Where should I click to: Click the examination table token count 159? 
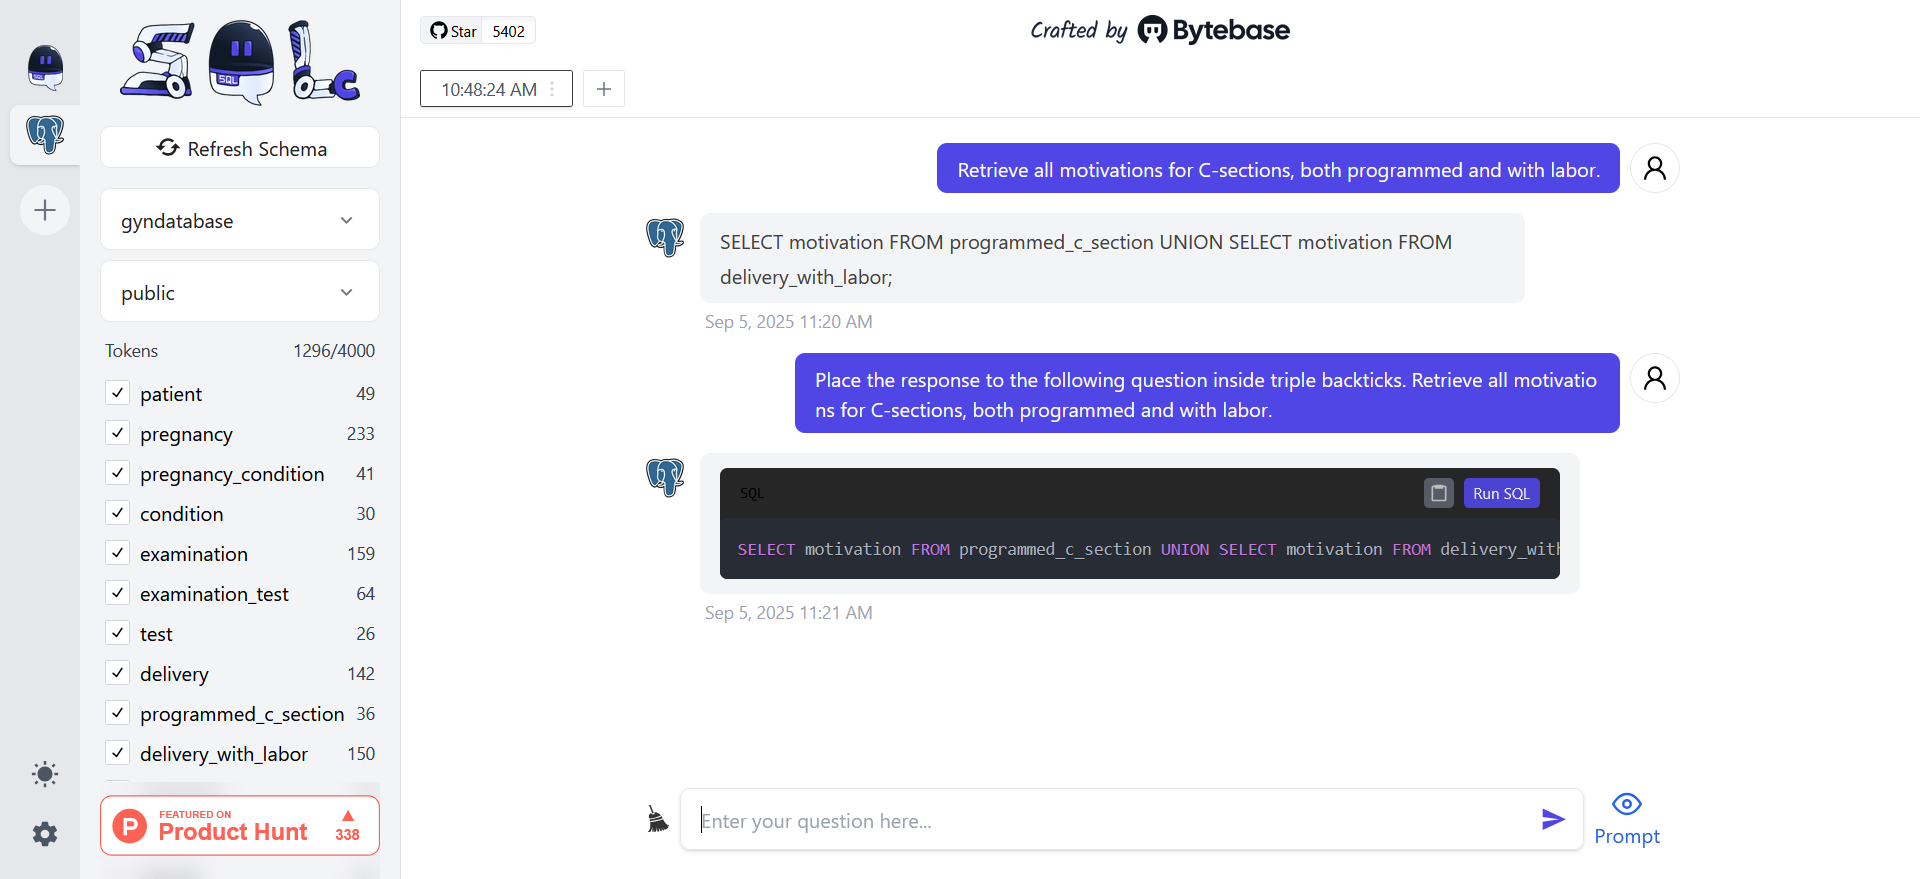(361, 553)
